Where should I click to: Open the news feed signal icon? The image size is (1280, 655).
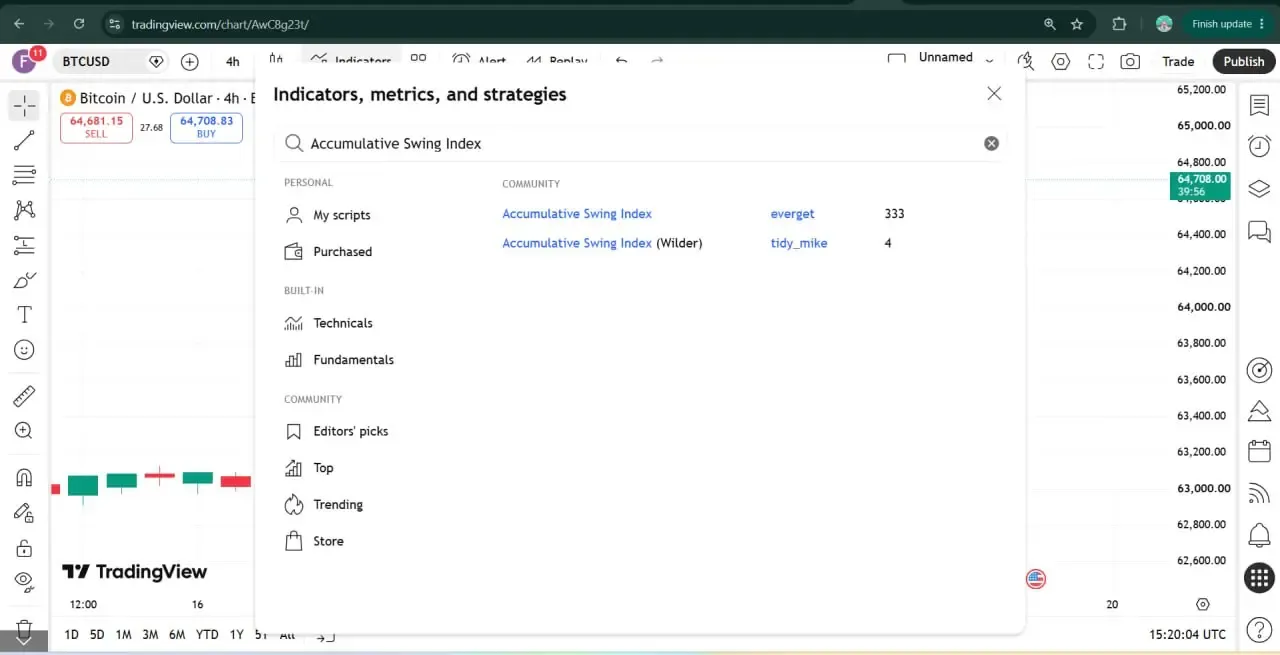[1259, 492]
